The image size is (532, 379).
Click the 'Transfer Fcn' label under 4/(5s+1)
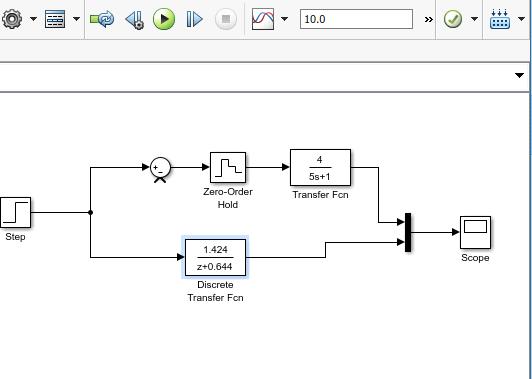320,195
